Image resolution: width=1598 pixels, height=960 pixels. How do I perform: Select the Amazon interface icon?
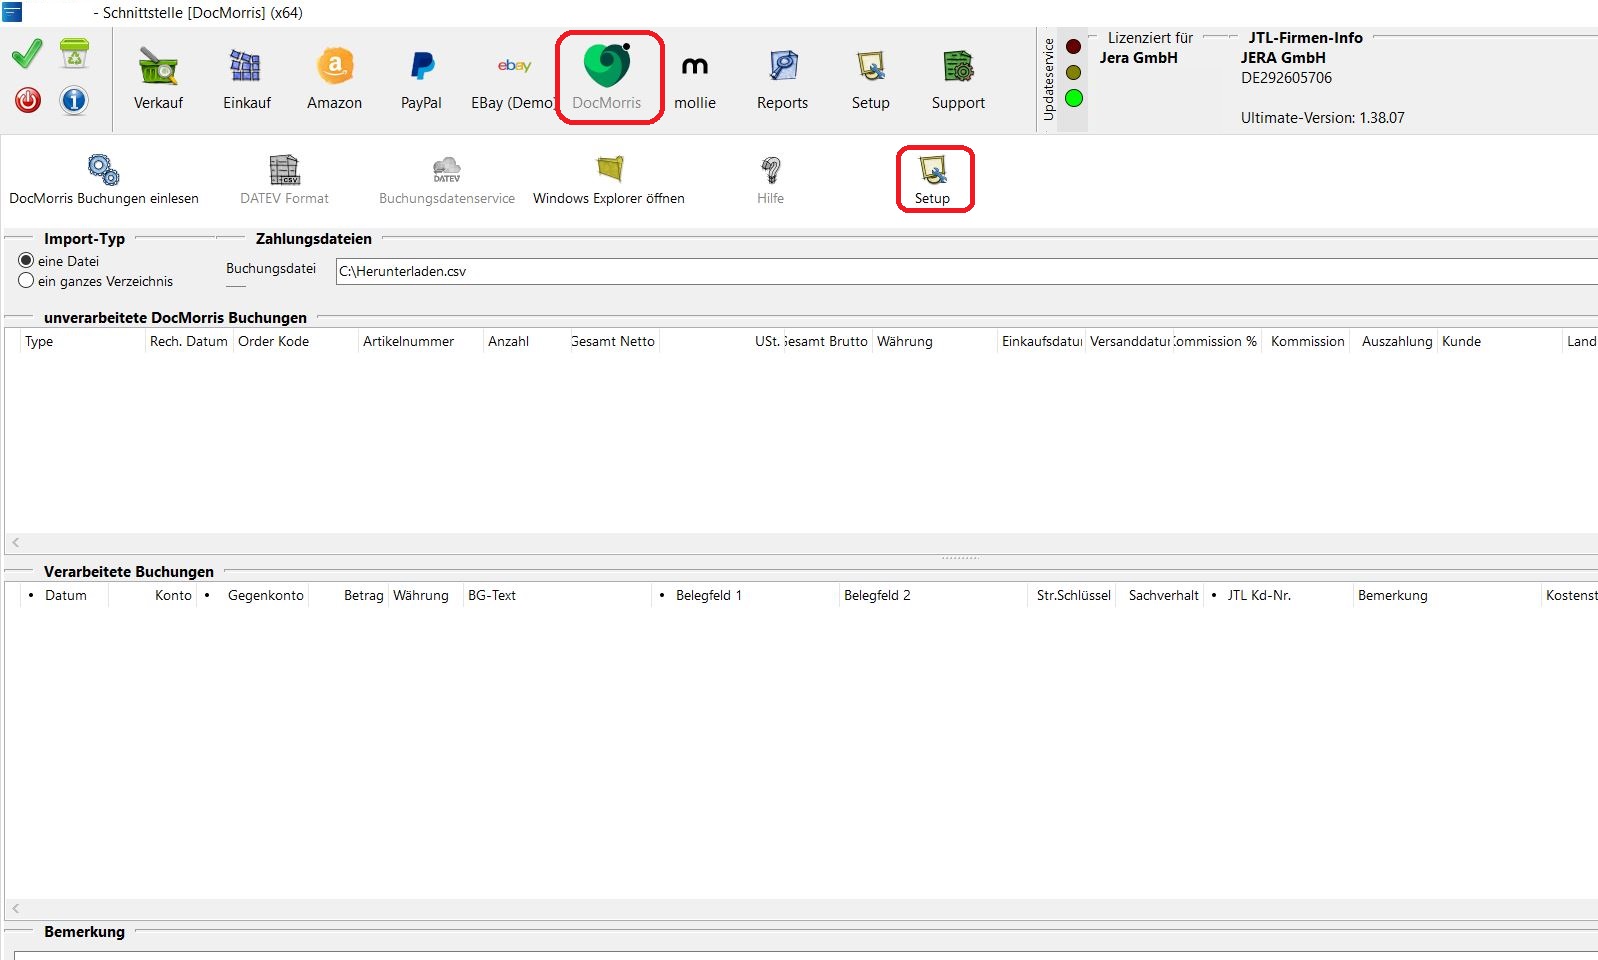click(334, 78)
